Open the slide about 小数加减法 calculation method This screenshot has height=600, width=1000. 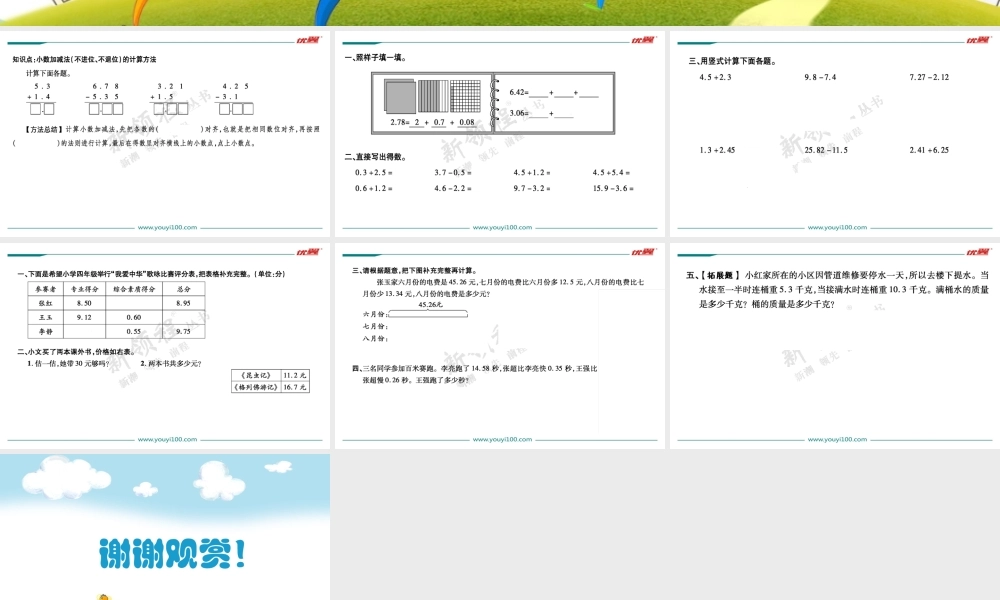(165, 135)
